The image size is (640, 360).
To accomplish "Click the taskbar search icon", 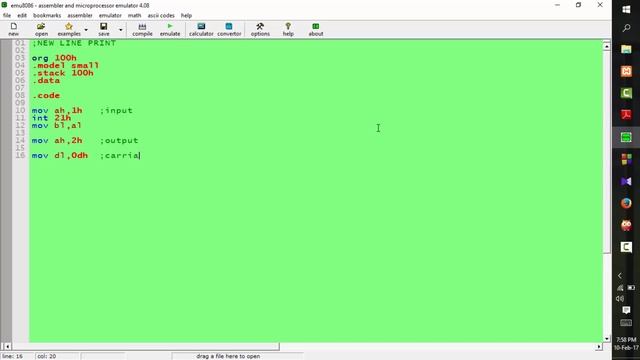I will click(626, 28).
